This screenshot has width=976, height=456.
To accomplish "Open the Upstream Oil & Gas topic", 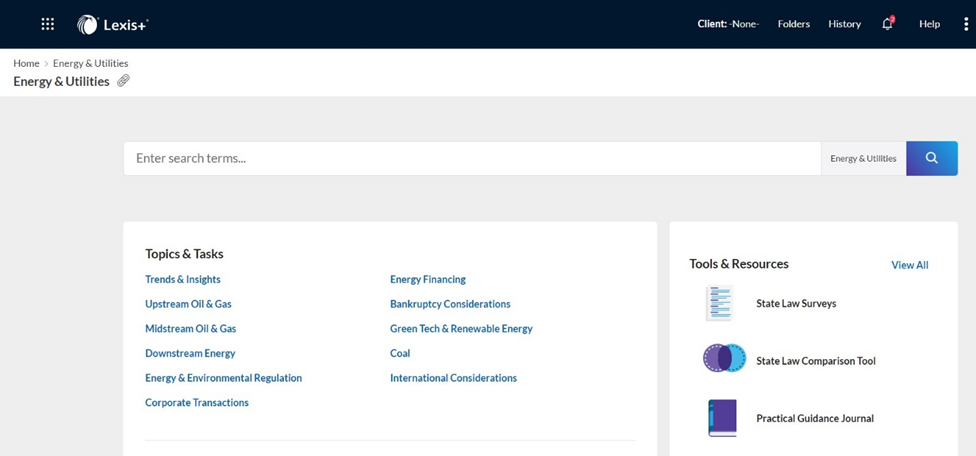I will click(x=188, y=304).
